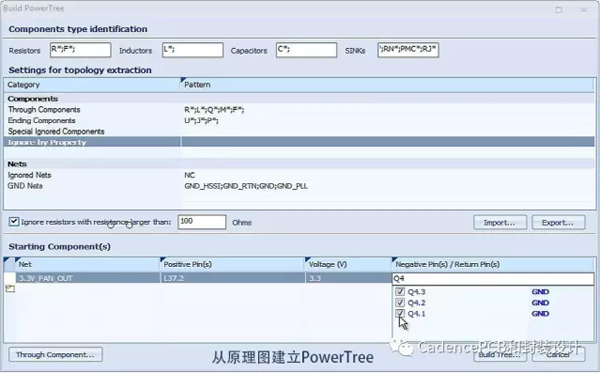Open the Import... settings button

pyautogui.click(x=500, y=222)
